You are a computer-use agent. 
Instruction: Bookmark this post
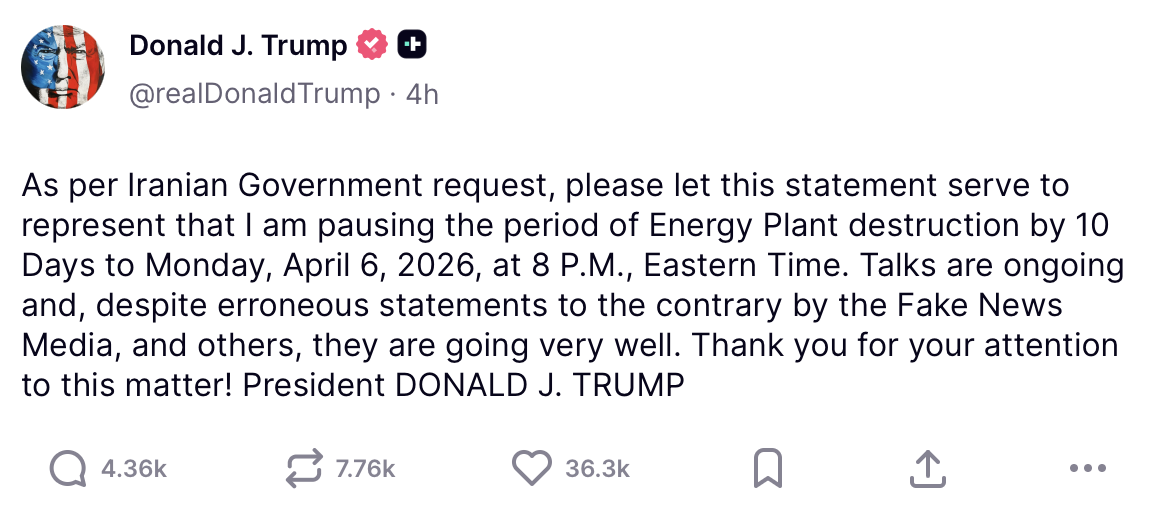click(767, 468)
